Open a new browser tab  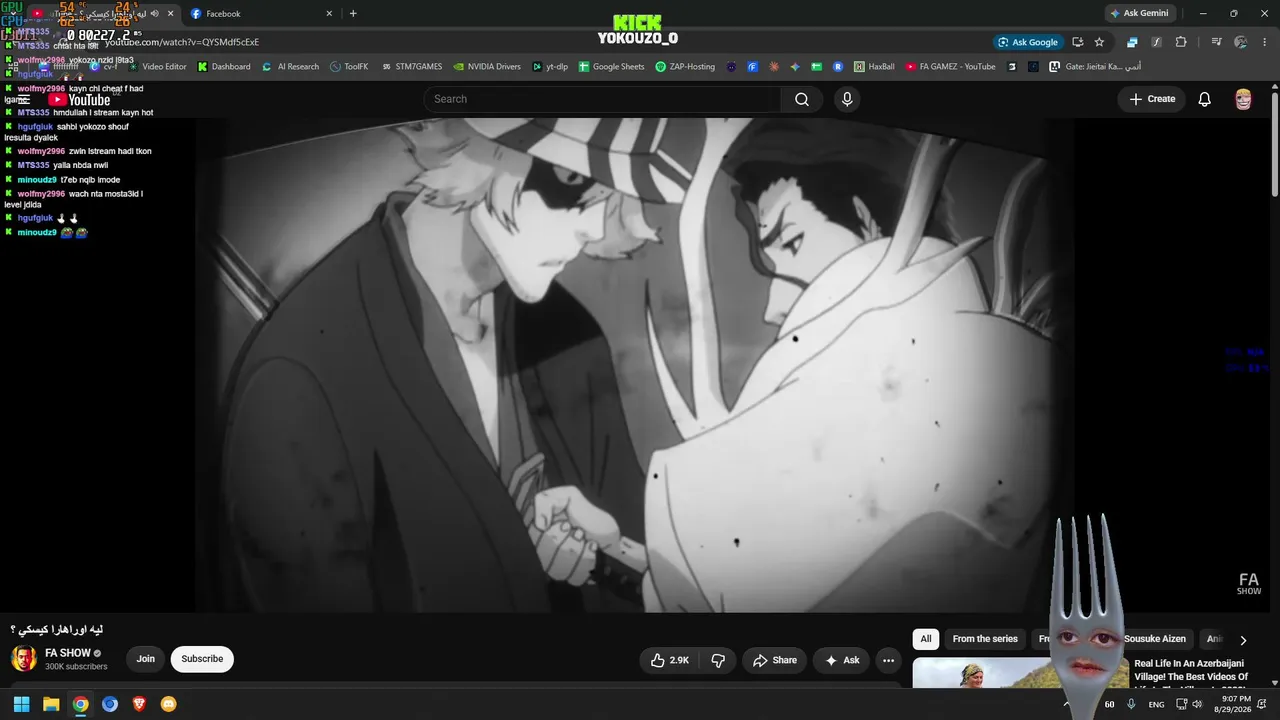click(353, 14)
